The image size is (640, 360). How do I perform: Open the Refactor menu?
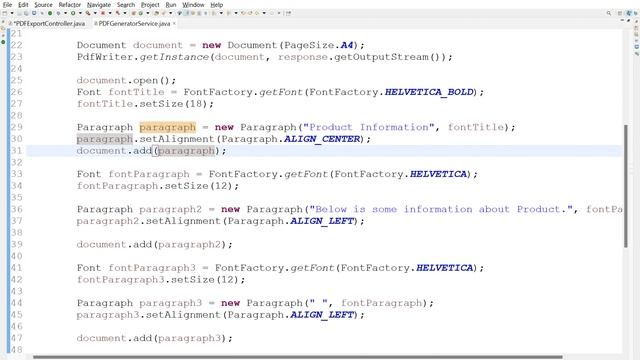click(70, 4)
